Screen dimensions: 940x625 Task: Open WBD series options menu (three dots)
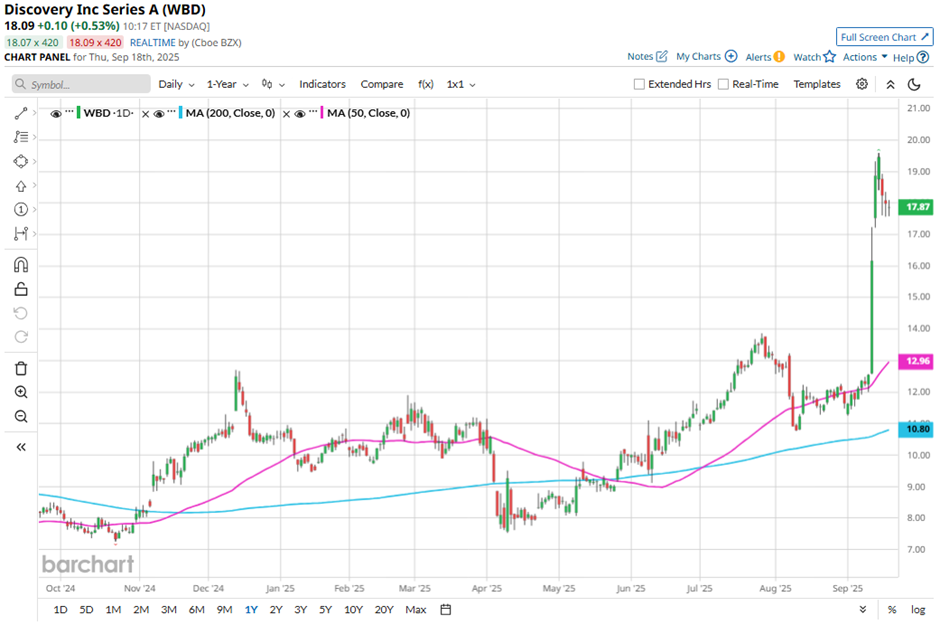coord(69,112)
